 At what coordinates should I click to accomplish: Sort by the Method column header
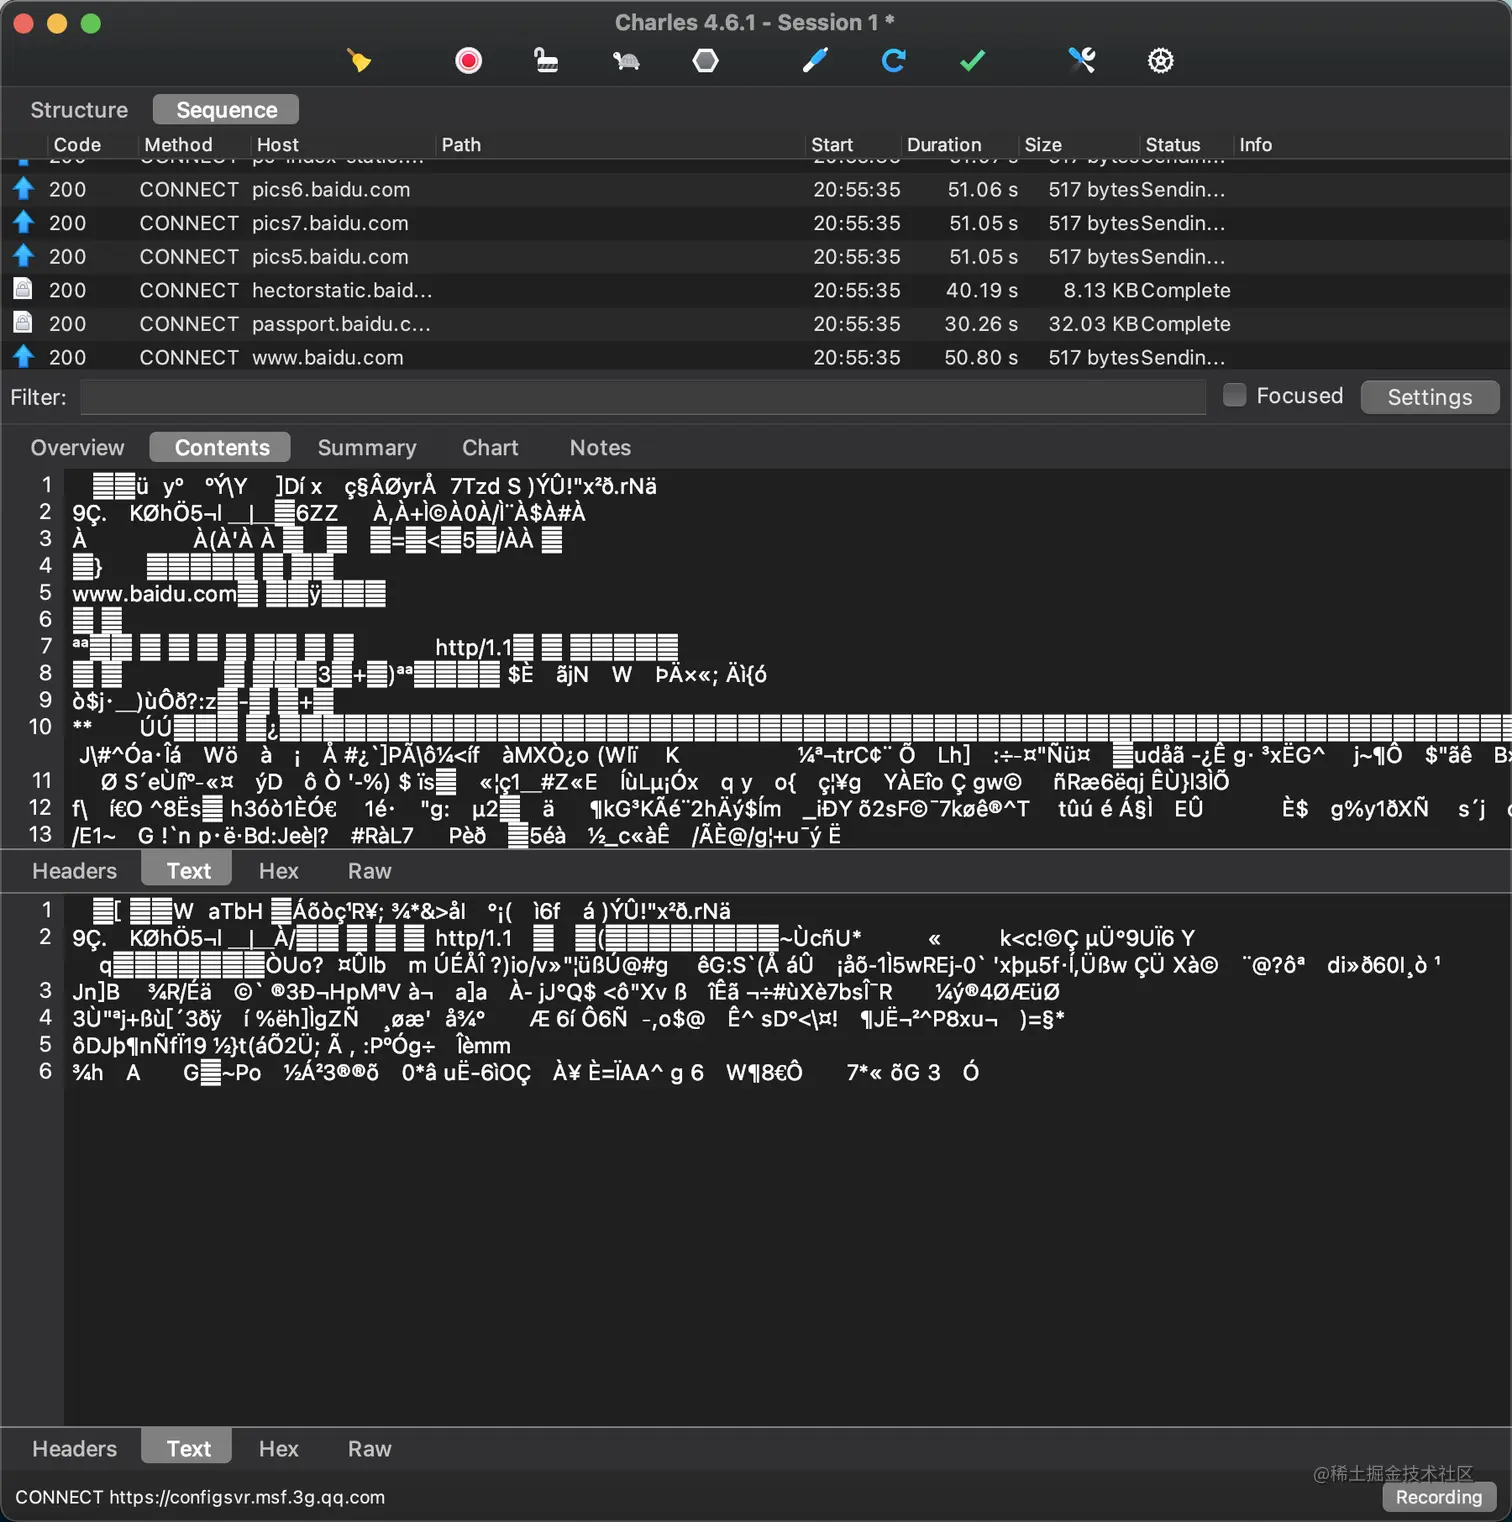[178, 145]
